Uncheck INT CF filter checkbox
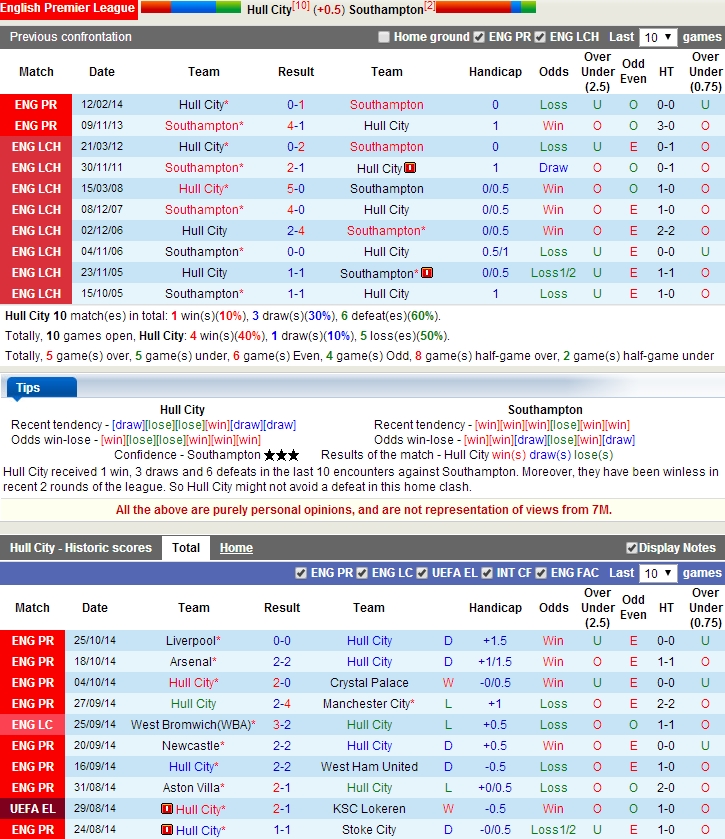The height and width of the screenshot is (839, 725). click(x=486, y=573)
